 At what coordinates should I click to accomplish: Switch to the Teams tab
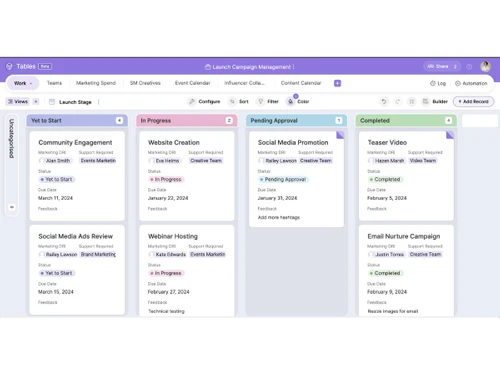[54, 83]
